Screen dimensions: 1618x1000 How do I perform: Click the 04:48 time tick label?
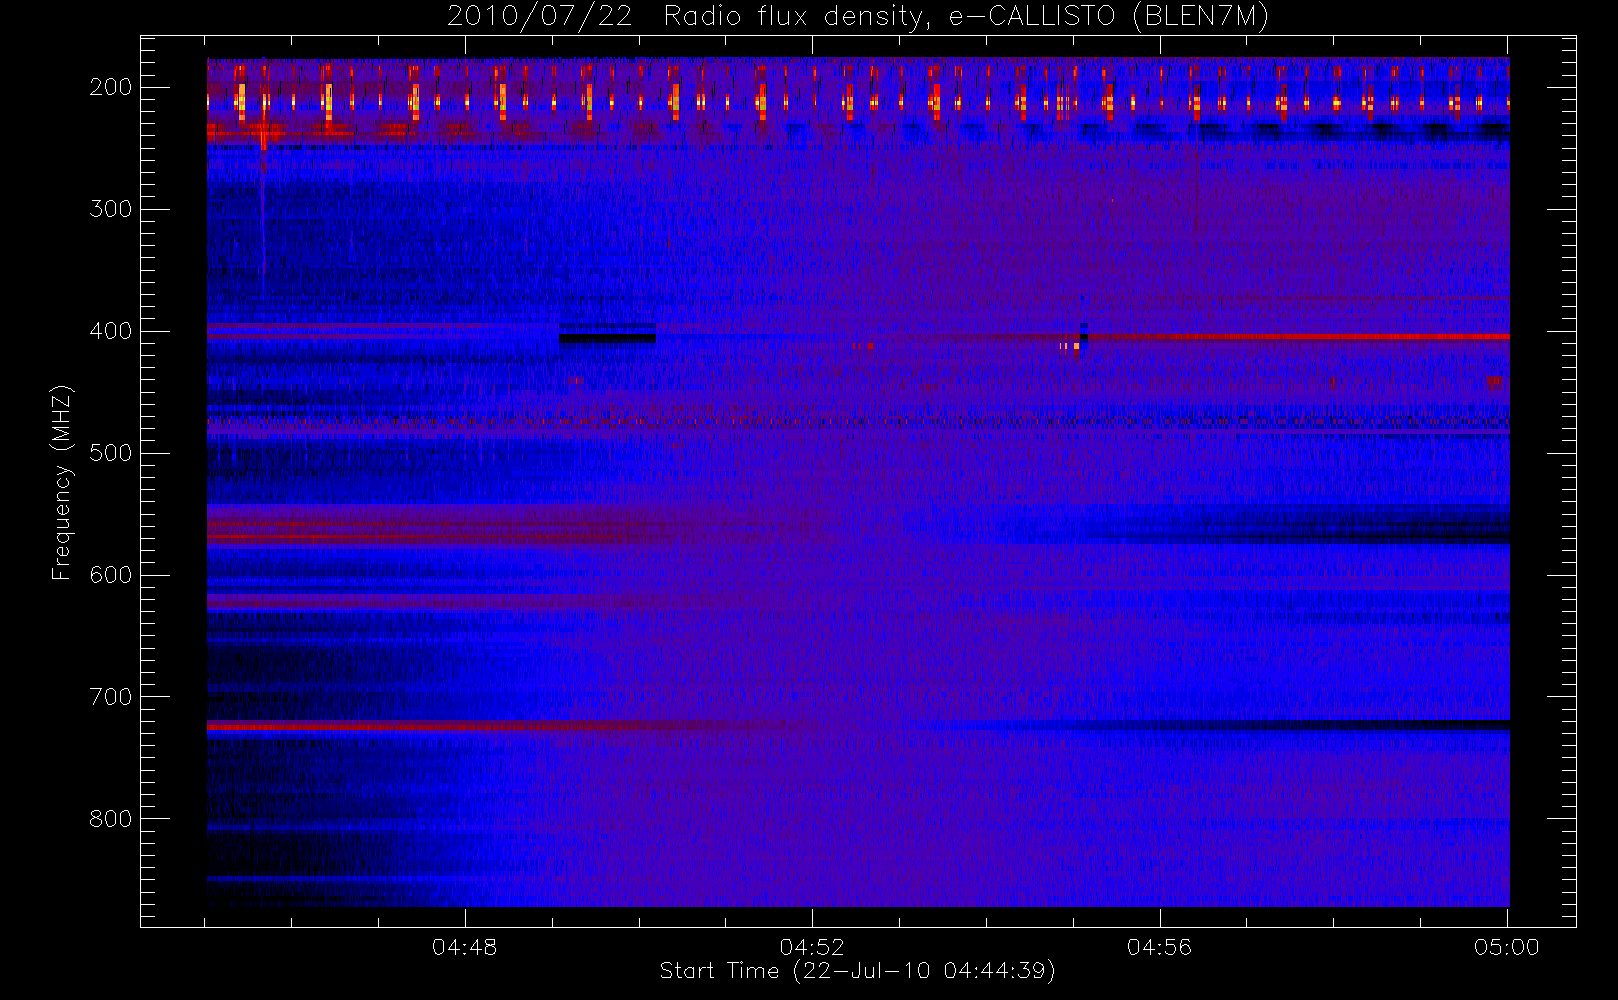point(465,947)
